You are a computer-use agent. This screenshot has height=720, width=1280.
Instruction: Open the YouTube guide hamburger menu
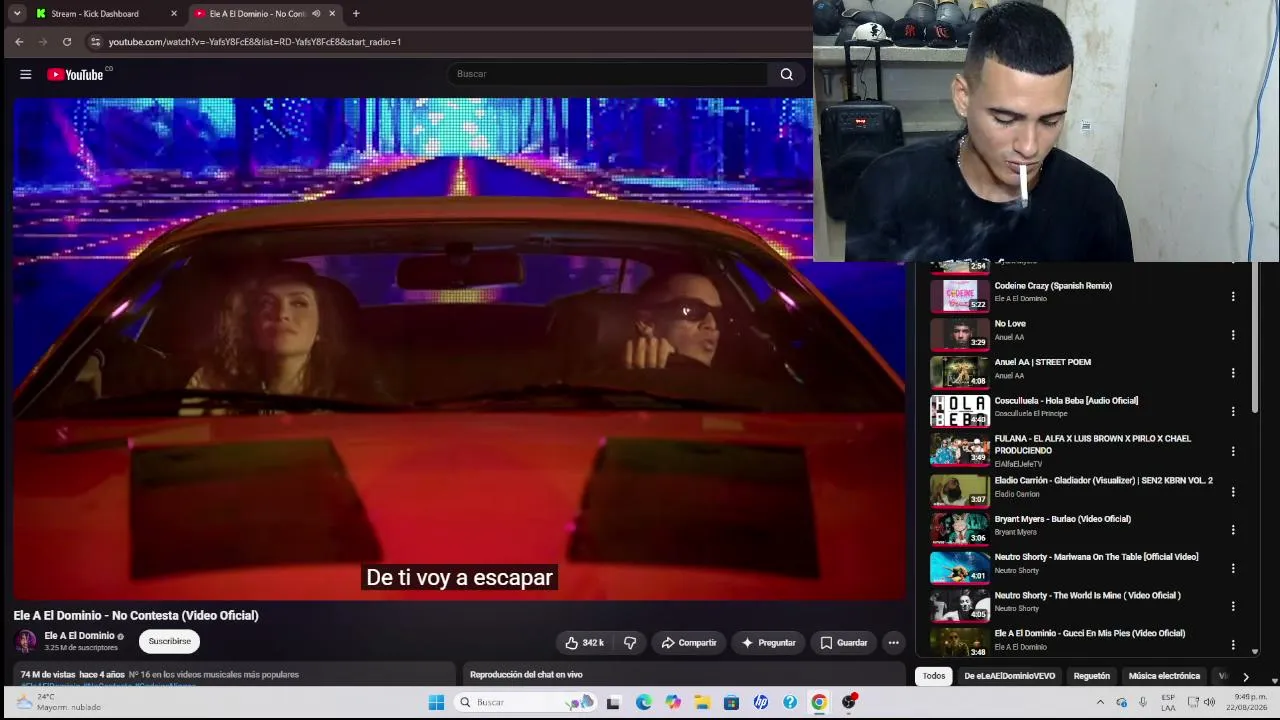pos(26,74)
